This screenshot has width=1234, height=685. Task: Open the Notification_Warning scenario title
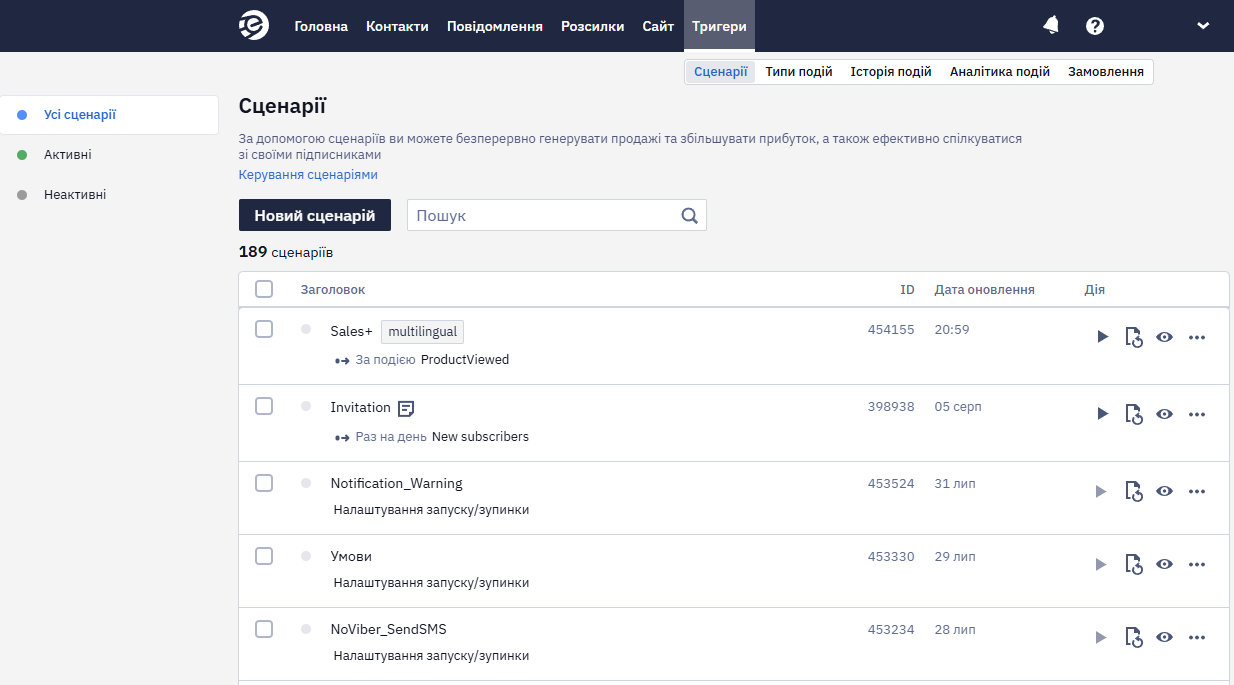click(x=397, y=484)
